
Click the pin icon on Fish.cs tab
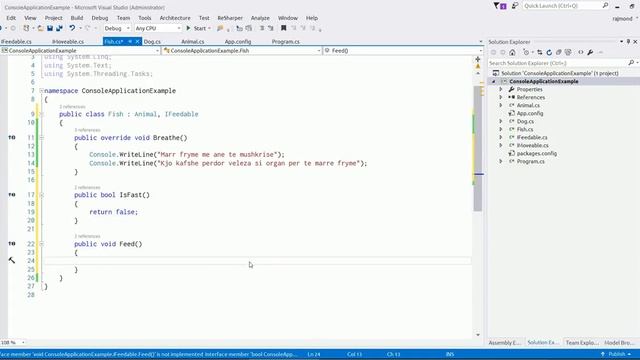(x=130, y=42)
